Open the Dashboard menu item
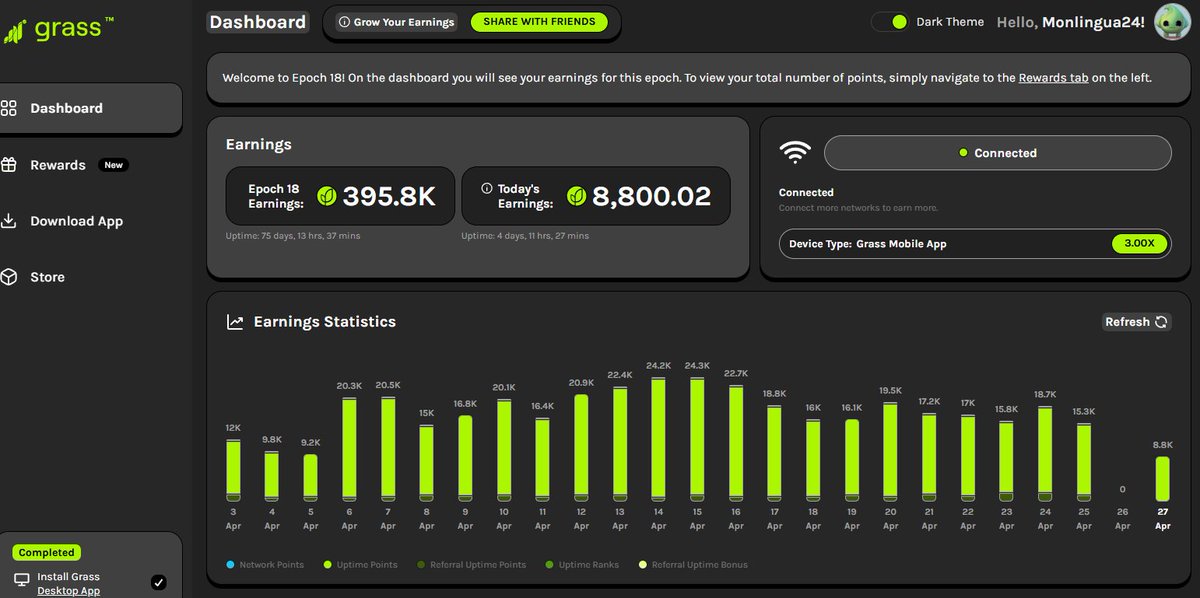The height and width of the screenshot is (598, 1200). 91,108
